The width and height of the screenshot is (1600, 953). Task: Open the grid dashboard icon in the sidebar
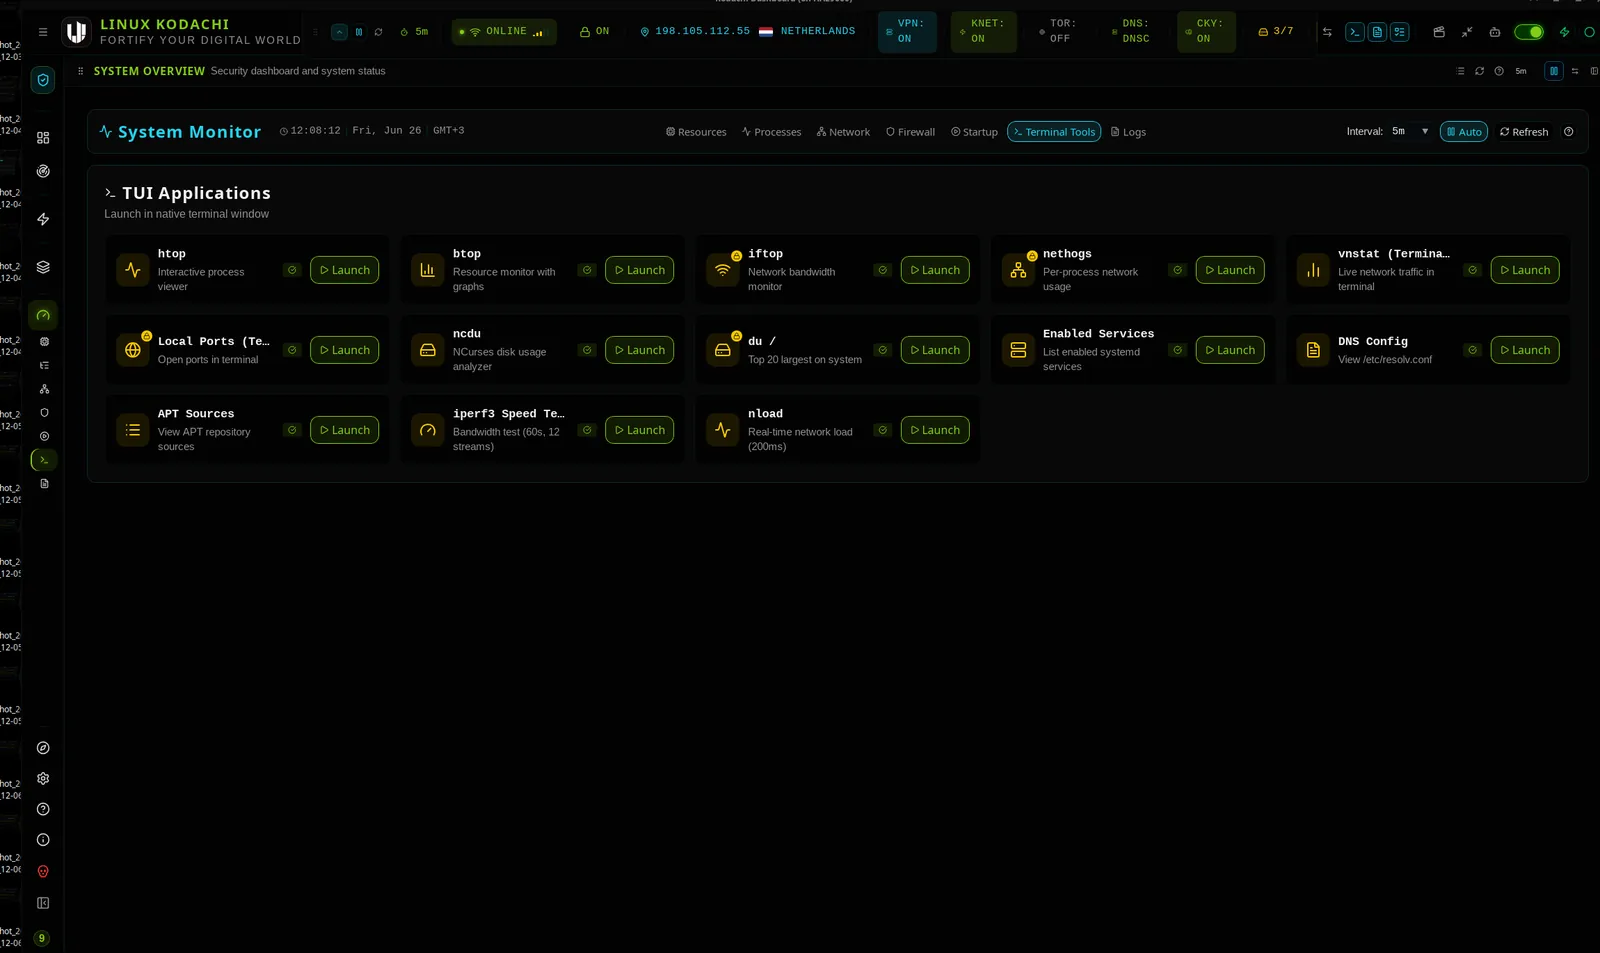coord(43,138)
